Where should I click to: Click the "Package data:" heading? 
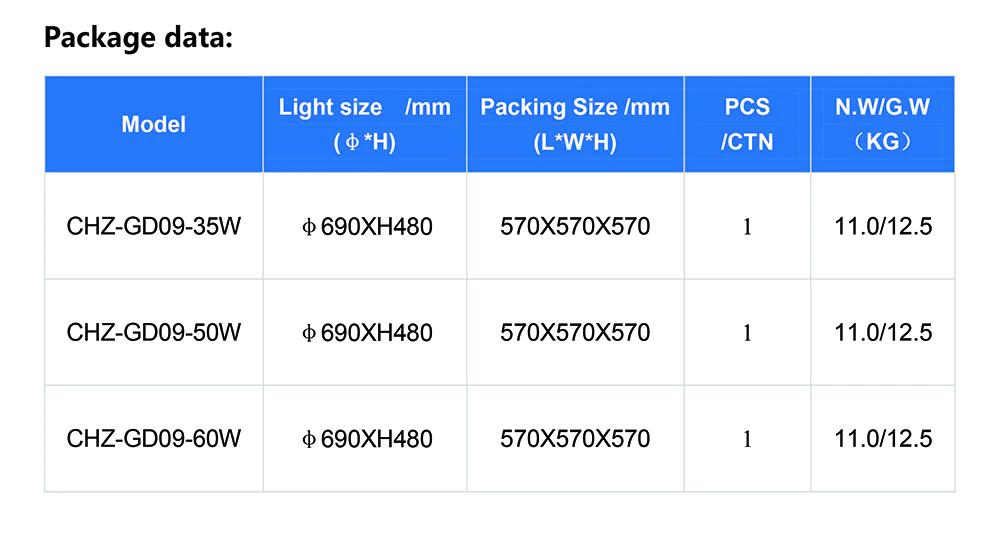click(x=138, y=39)
